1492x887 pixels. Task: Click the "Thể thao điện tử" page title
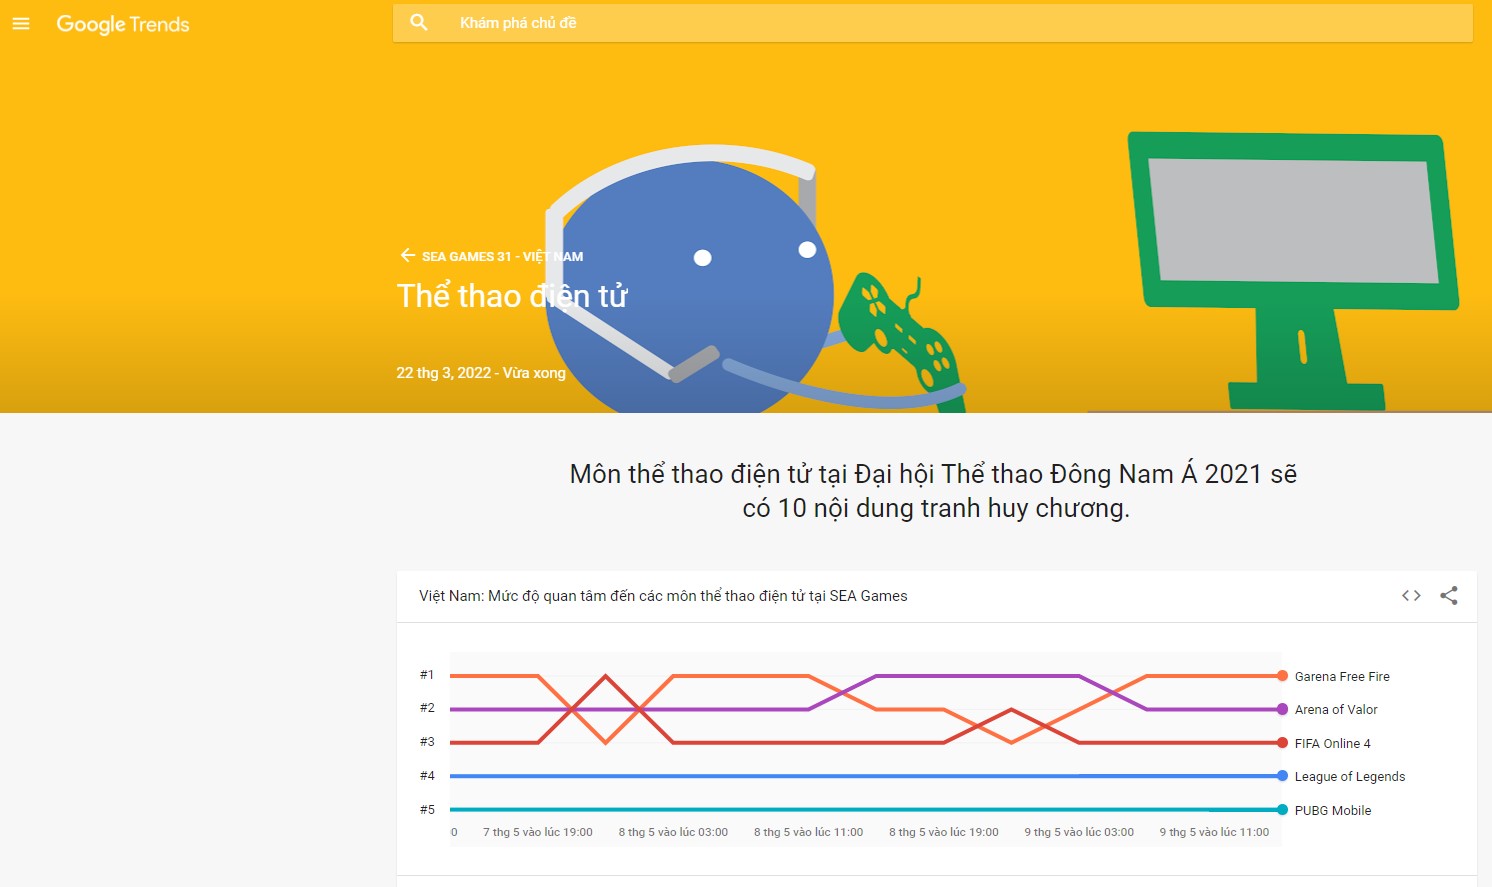tap(512, 296)
